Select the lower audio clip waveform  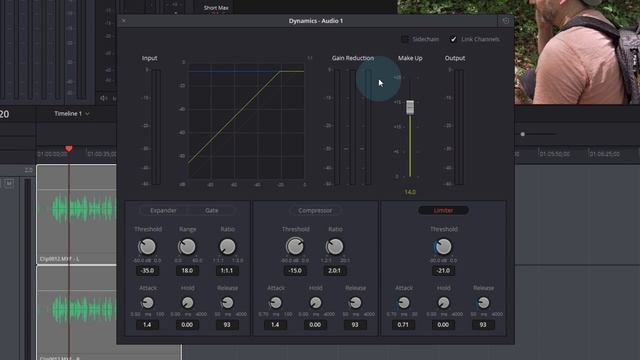point(82,309)
